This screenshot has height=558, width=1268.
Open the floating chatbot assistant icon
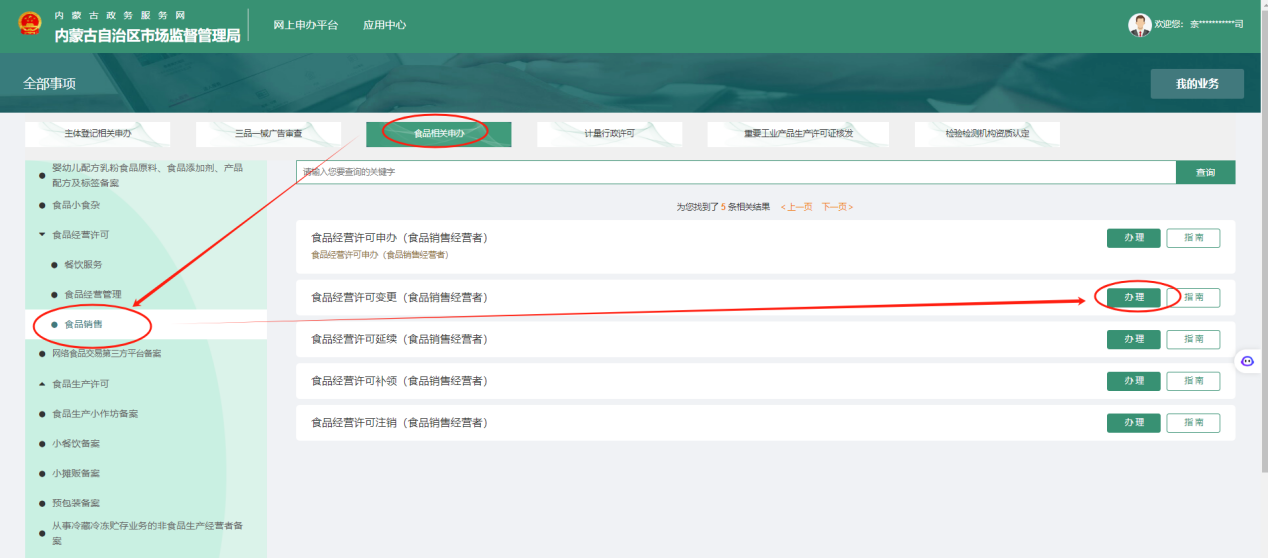(x=1247, y=361)
